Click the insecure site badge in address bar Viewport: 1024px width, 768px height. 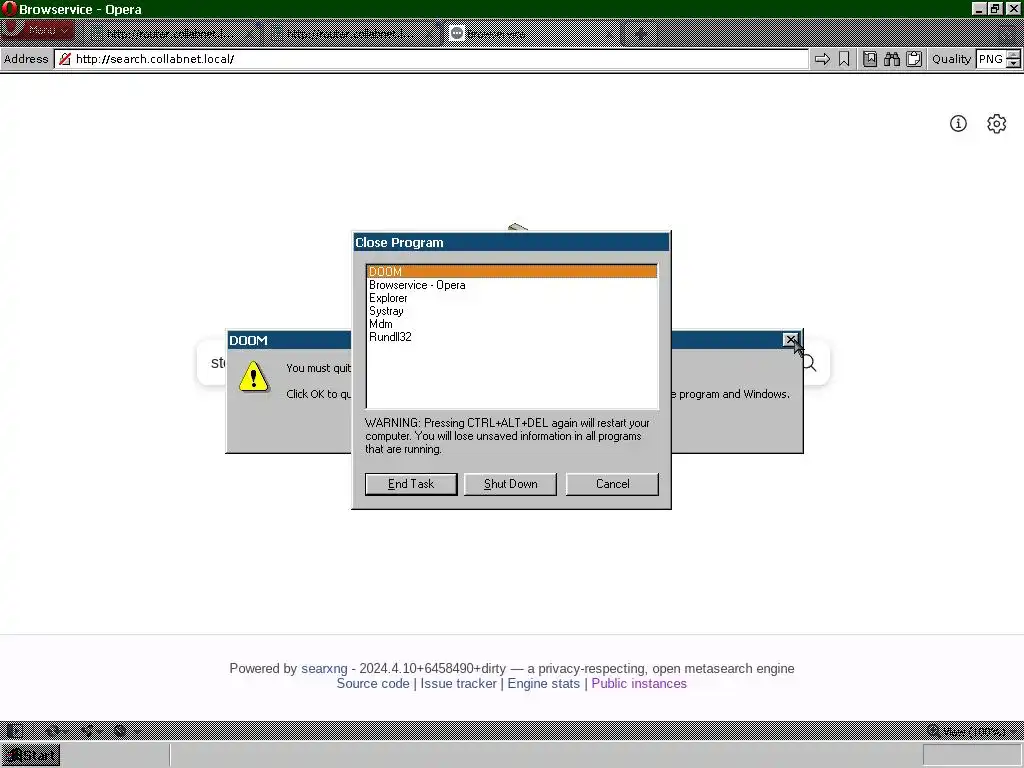[x=65, y=59]
